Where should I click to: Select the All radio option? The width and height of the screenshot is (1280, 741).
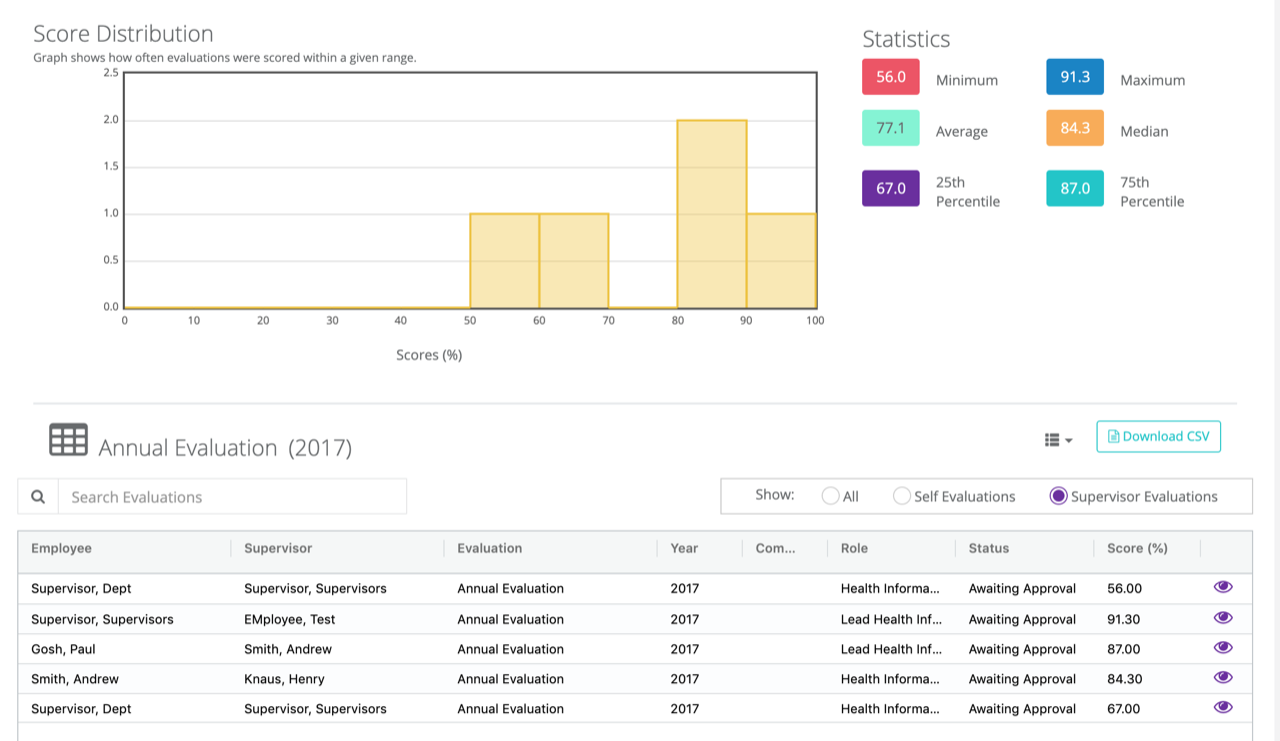(830, 496)
